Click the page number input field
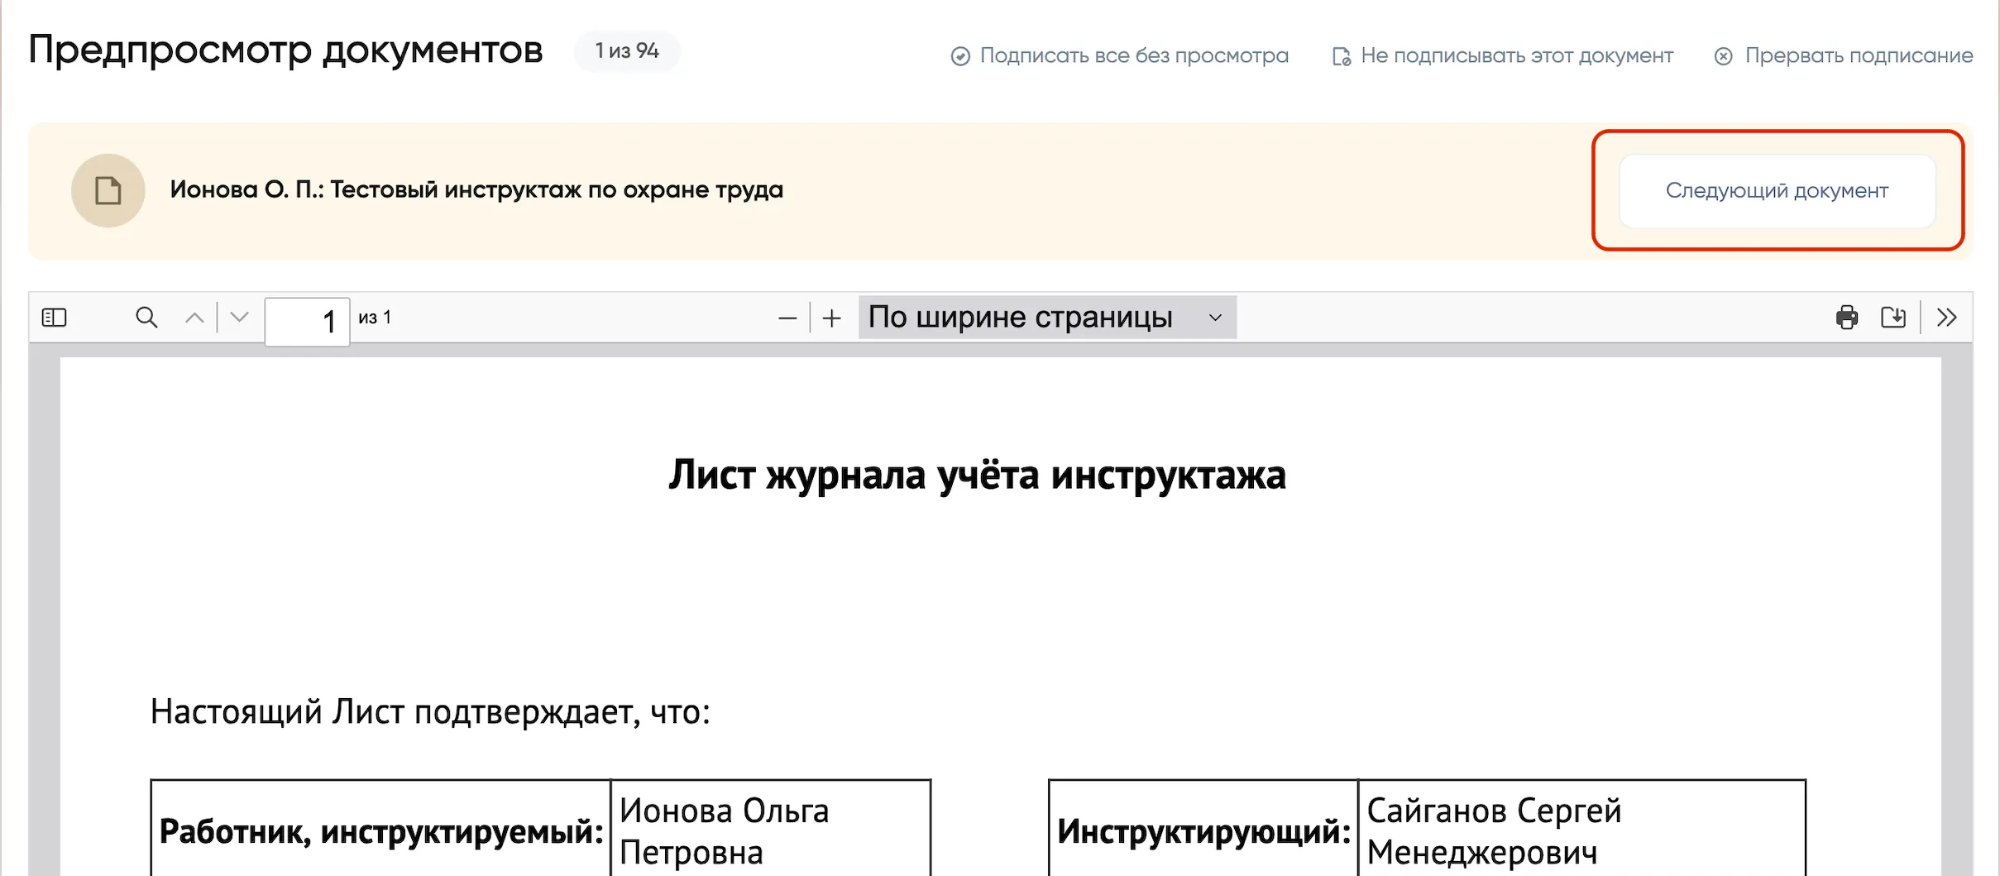 (x=307, y=321)
